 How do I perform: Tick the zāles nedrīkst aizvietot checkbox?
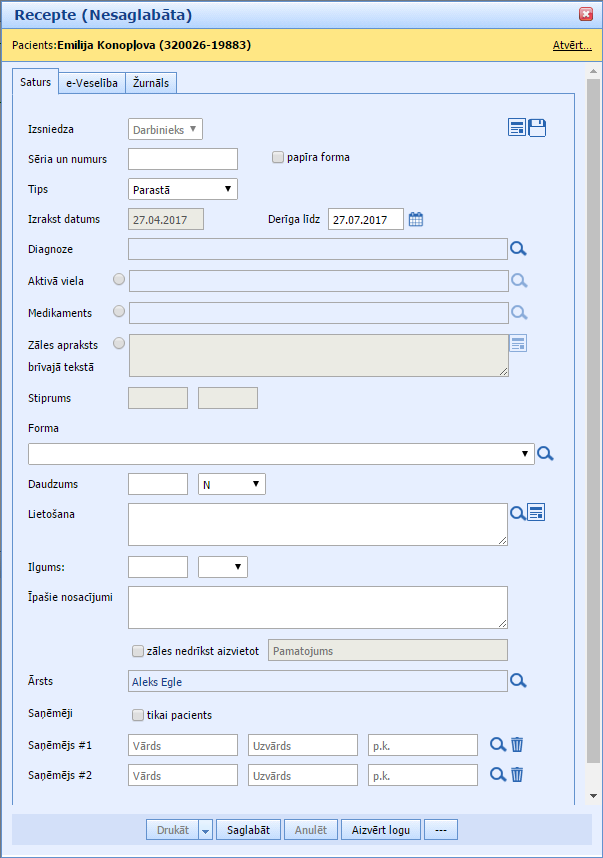138,651
